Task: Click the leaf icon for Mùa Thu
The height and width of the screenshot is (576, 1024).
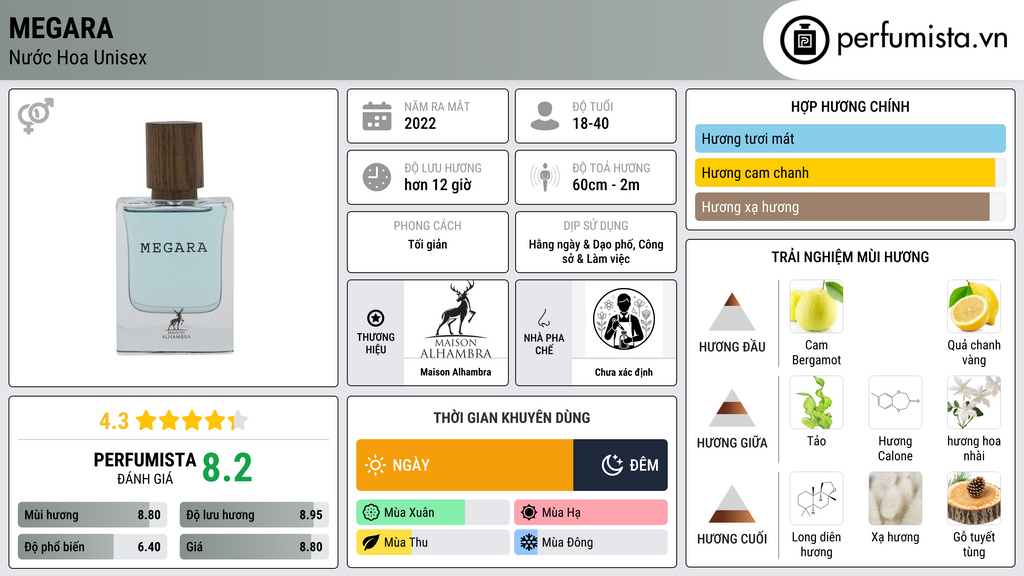Action: point(371,542)
